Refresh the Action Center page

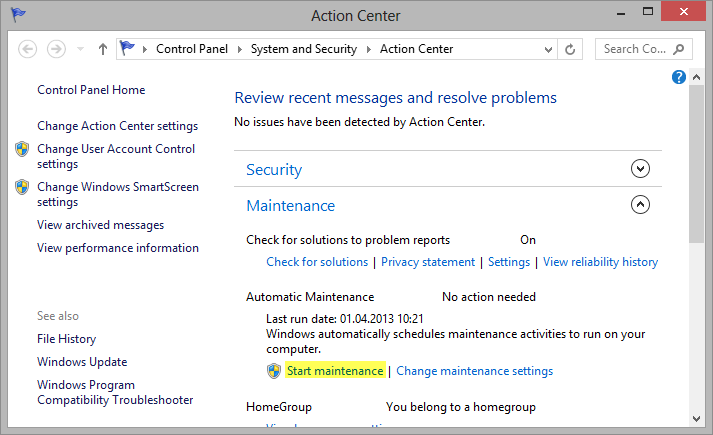tap(570, 49)
